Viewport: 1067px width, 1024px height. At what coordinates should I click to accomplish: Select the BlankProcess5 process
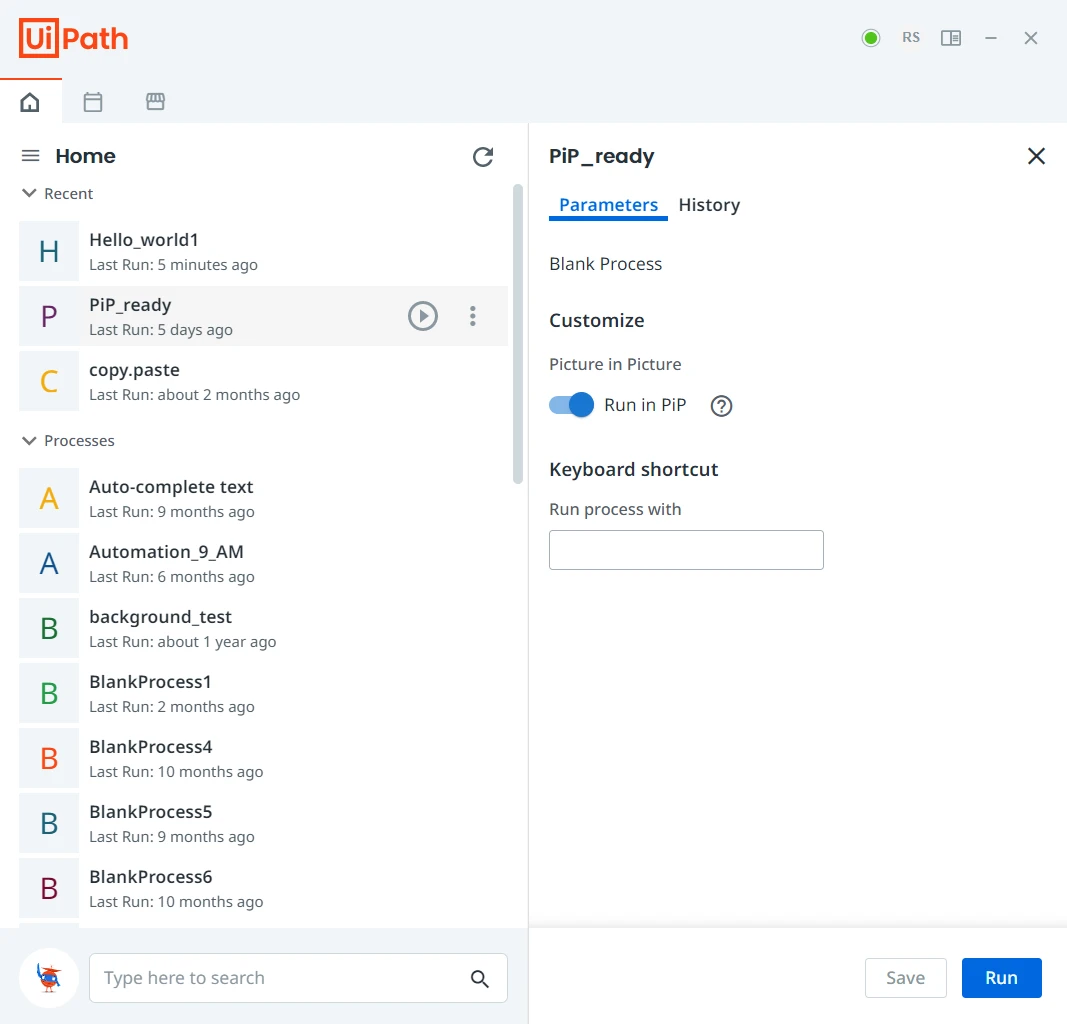[263, 823]
